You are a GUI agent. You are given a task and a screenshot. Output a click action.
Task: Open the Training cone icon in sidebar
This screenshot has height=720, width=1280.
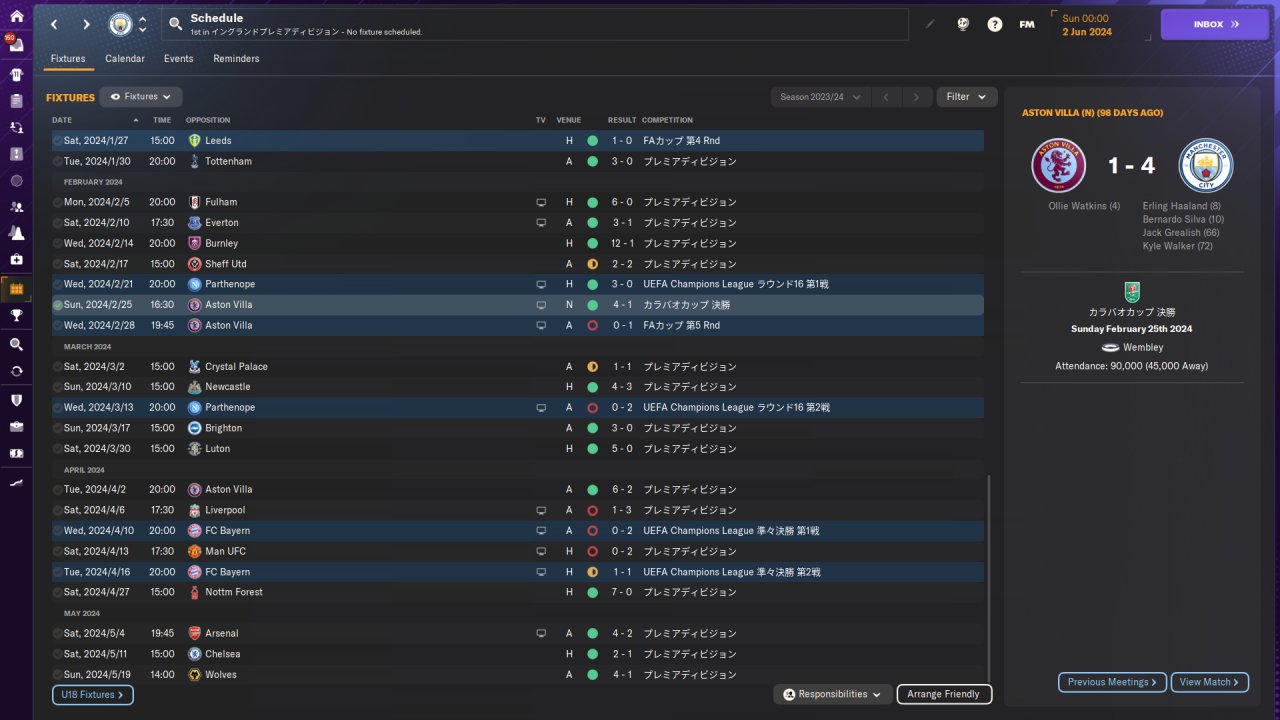(16, 233)
